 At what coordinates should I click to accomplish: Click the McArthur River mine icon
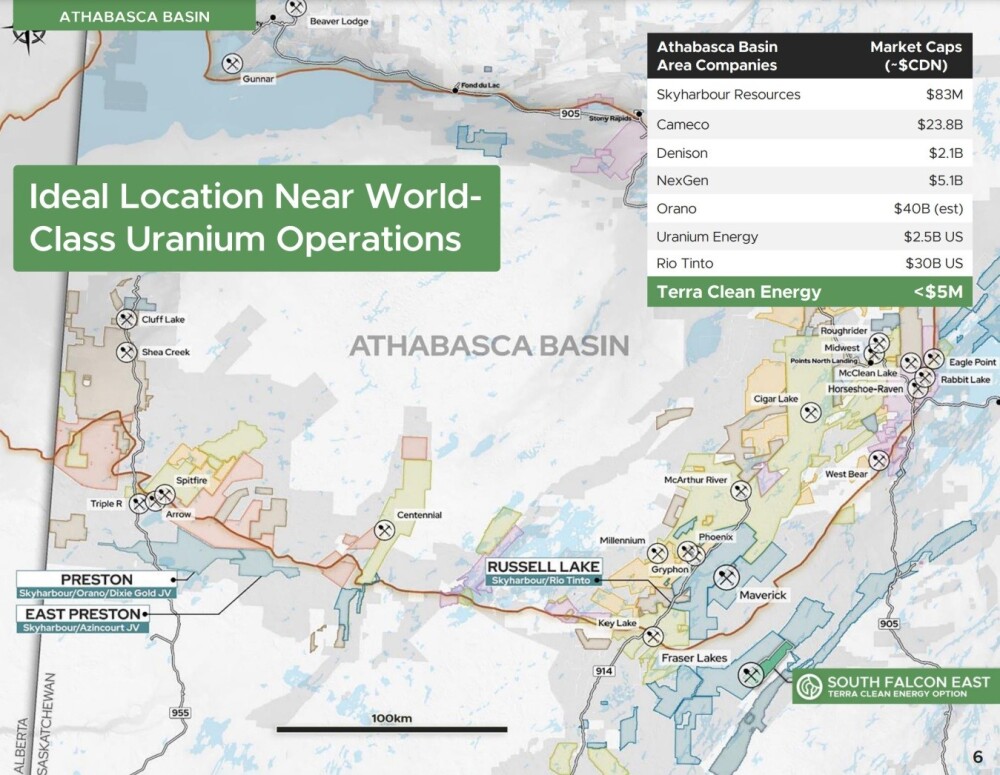(x=740, y=491)
